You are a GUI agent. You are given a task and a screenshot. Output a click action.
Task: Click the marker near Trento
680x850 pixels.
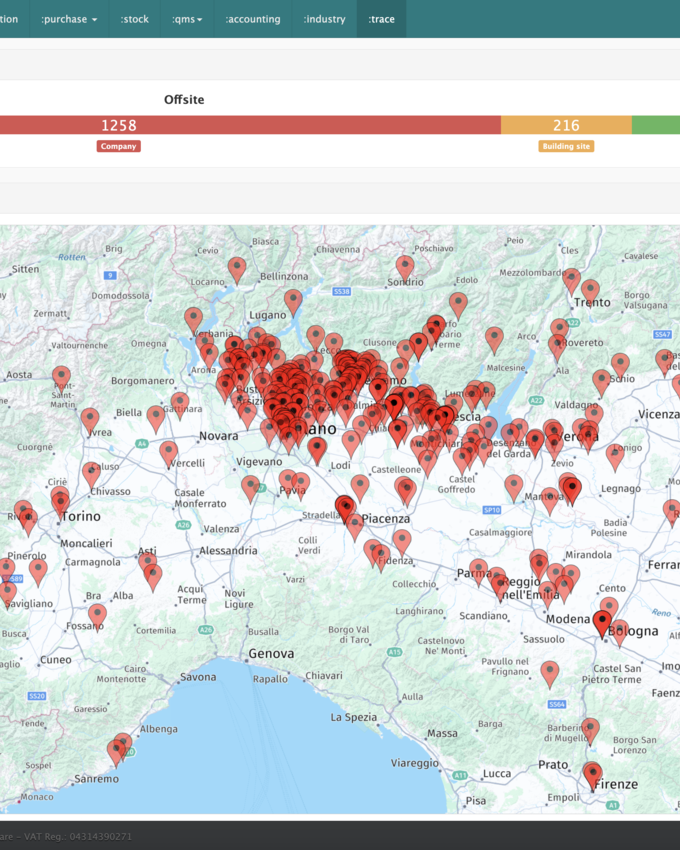coord(591,291)
